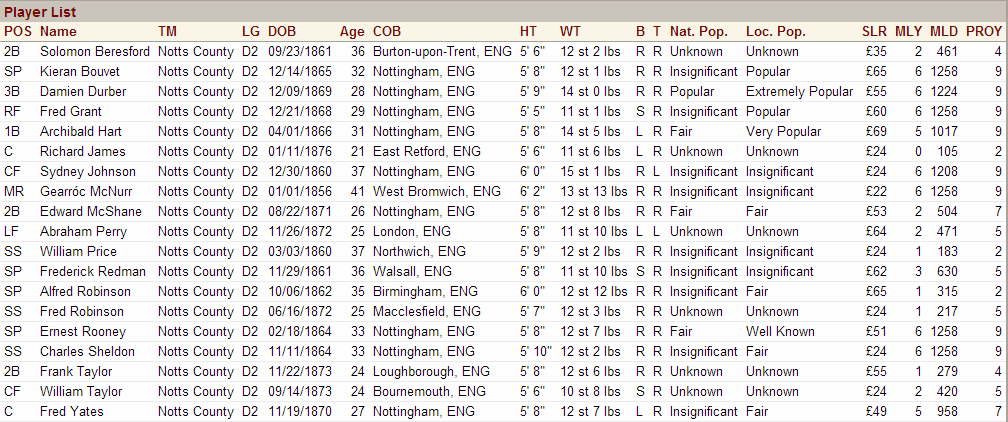Image resolution: width=1008 pixels, height=422 pixels.
Task: Click weight 13 st 13 lbs
Action: [593, 191]
